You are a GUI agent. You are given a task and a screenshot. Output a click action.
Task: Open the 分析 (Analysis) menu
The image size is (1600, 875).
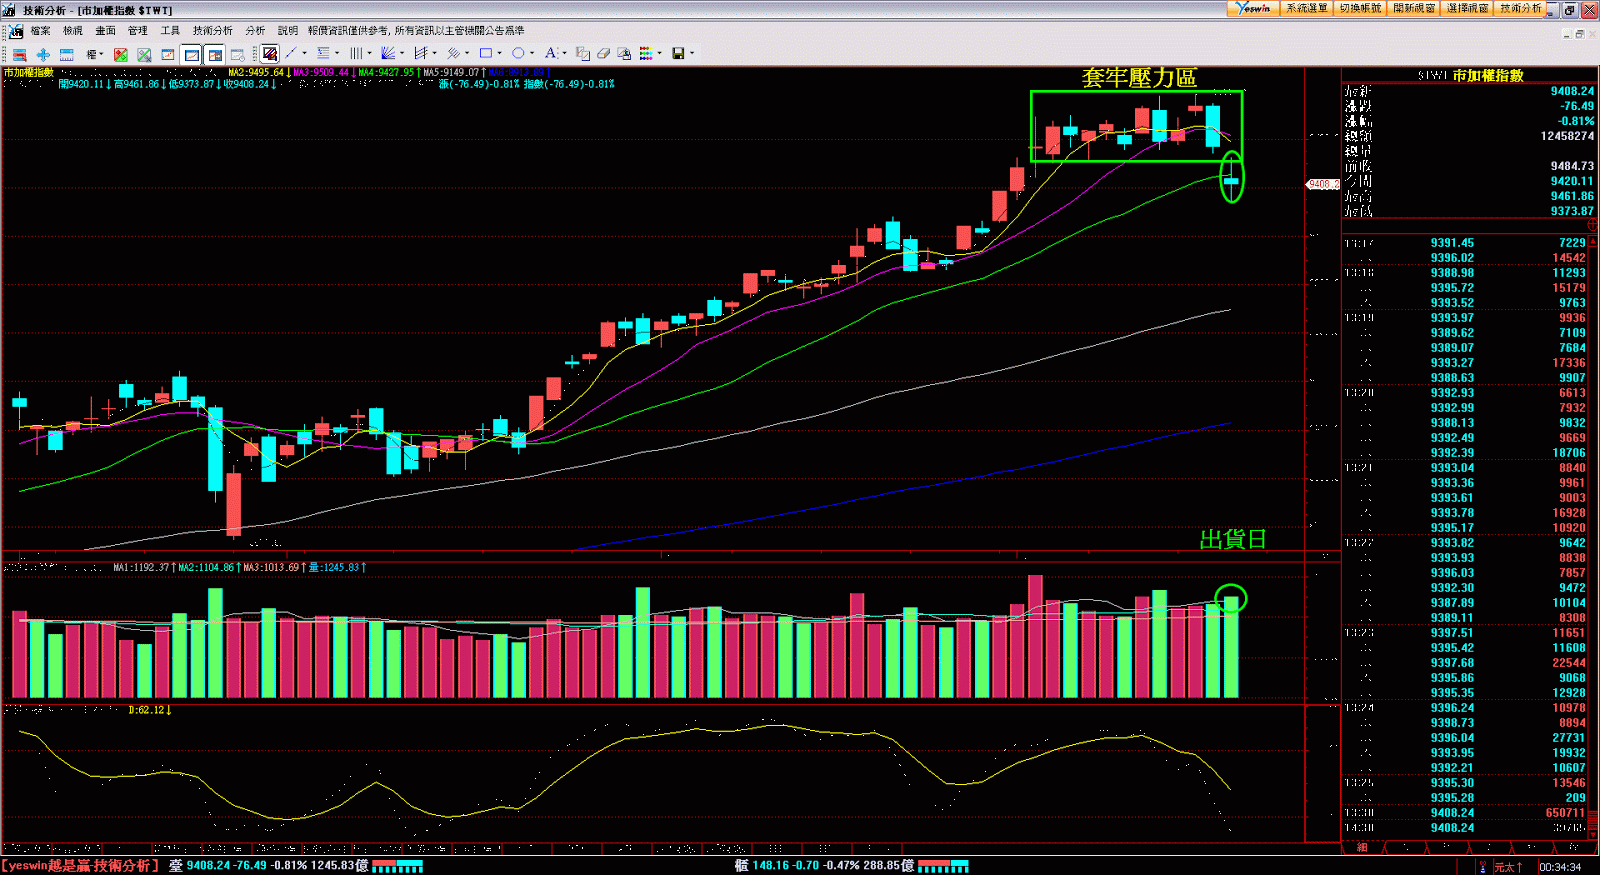255,31
